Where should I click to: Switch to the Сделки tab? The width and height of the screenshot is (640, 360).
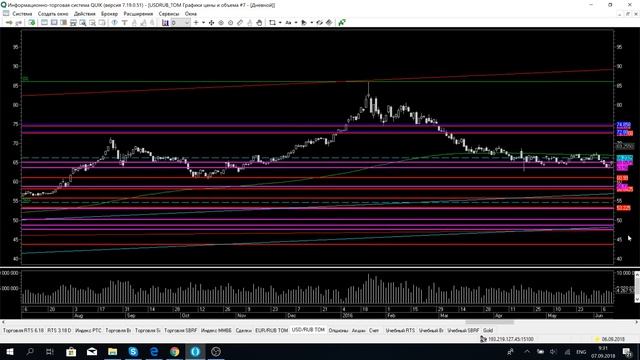coord(244,330)
